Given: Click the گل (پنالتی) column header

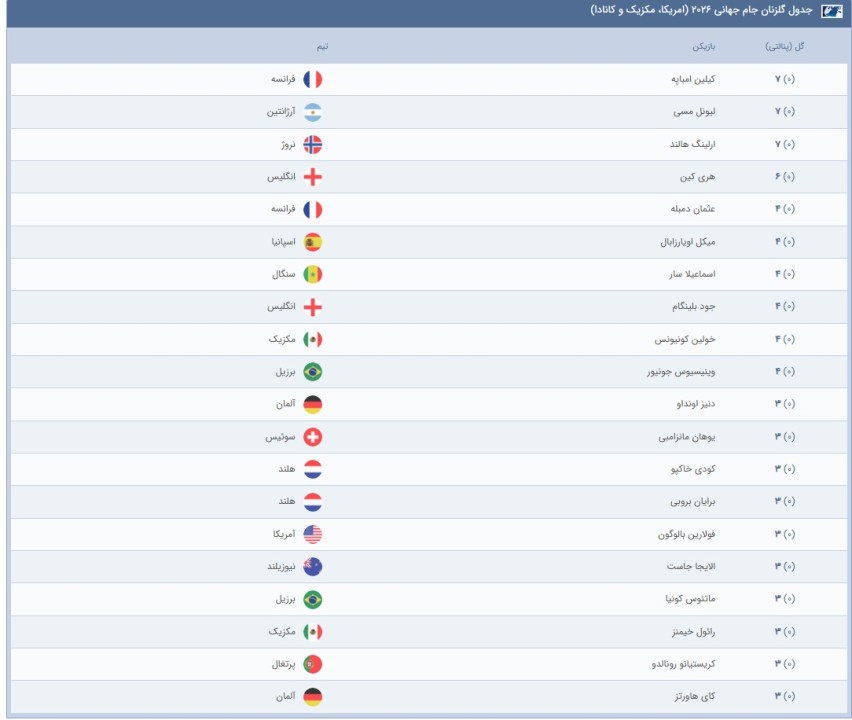Looking at the screenshot, I should click(x=785, y=47).
